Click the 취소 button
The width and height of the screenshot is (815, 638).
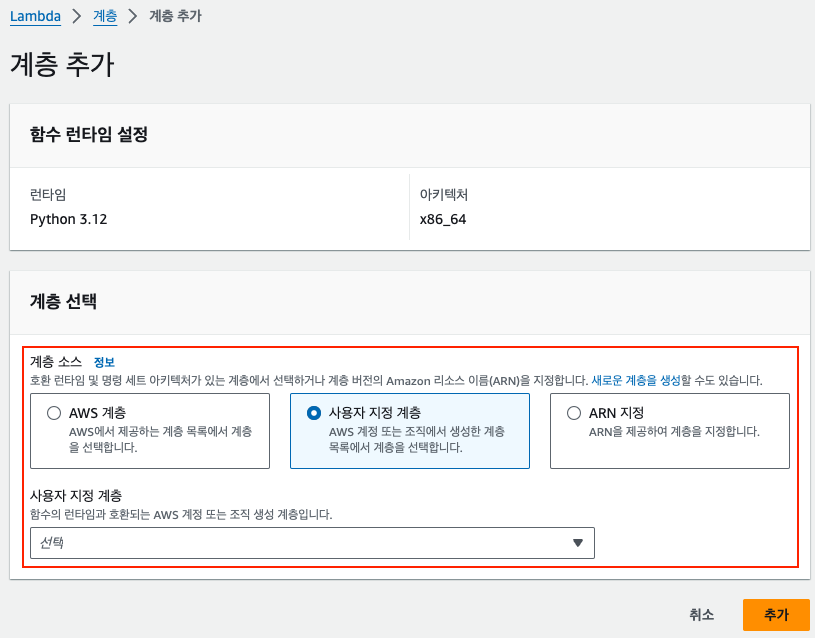pos(702,615)
